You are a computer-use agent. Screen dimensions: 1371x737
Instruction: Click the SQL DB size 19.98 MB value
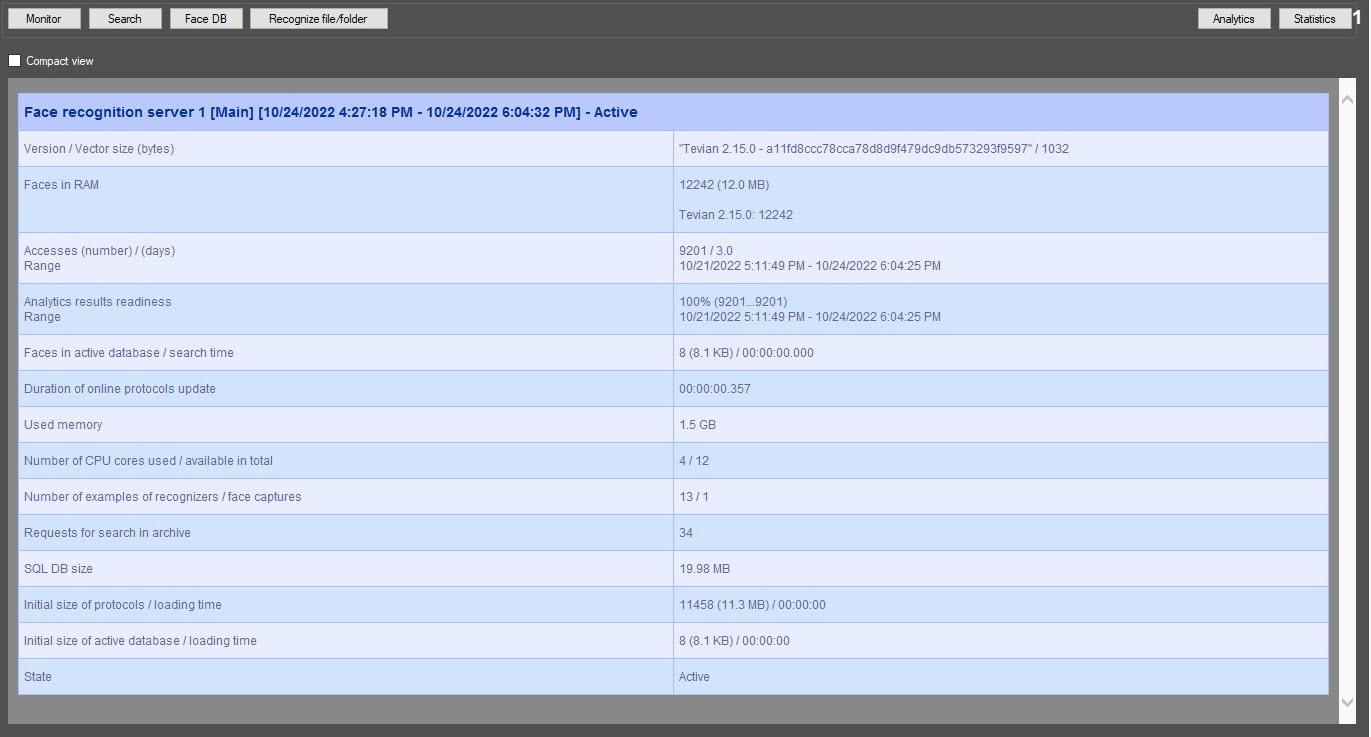coord(704,569)
